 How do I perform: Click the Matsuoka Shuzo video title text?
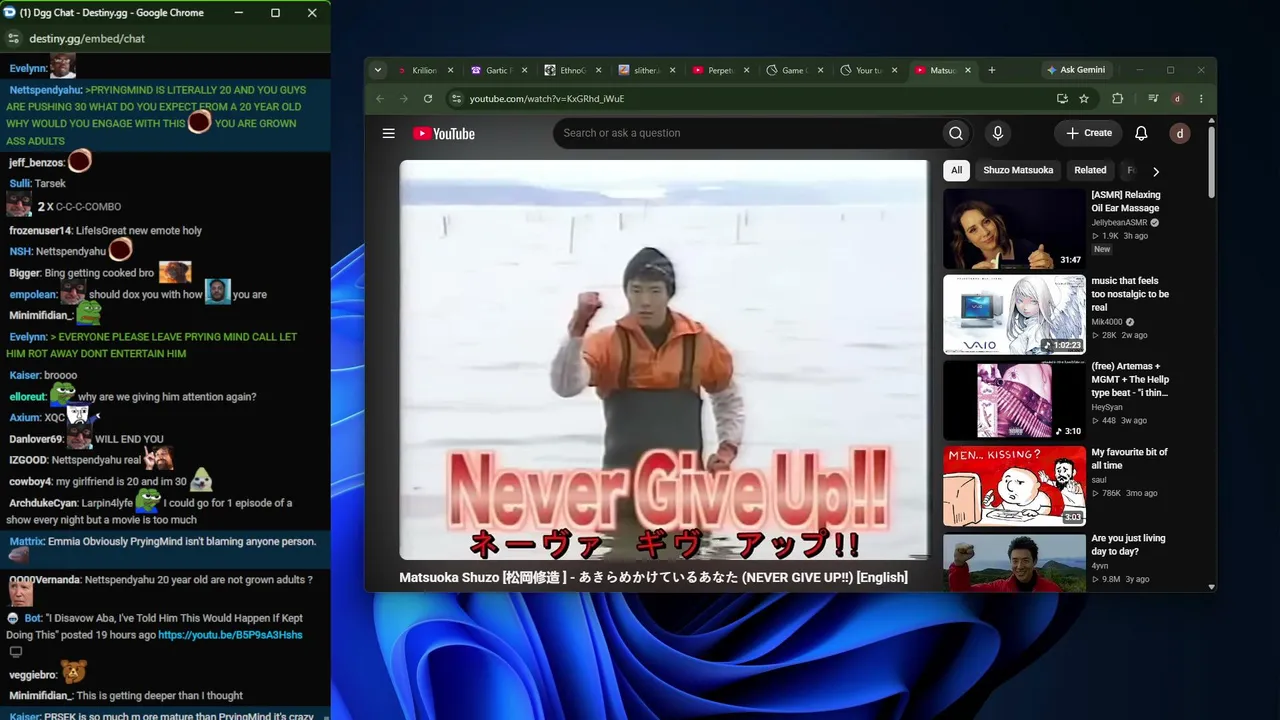[x=653, y=577]
